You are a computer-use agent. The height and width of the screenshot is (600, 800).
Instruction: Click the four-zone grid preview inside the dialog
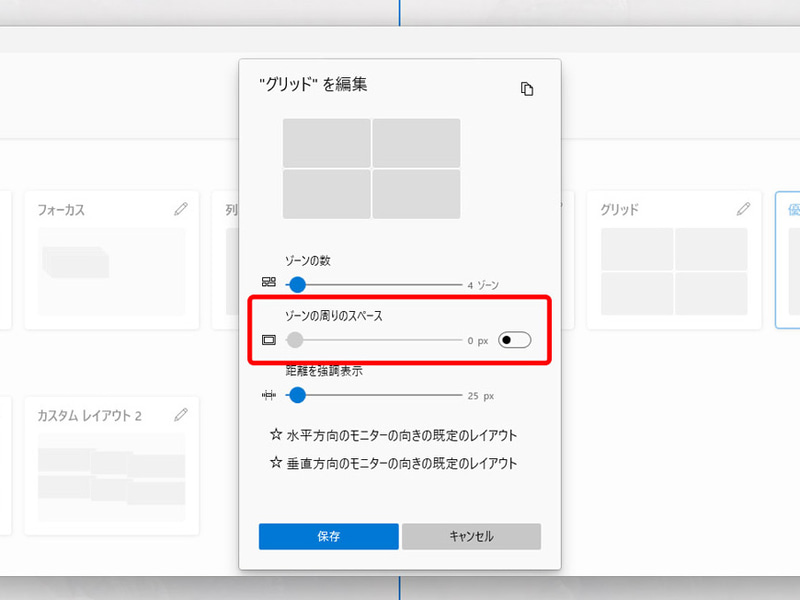[370, 168]
